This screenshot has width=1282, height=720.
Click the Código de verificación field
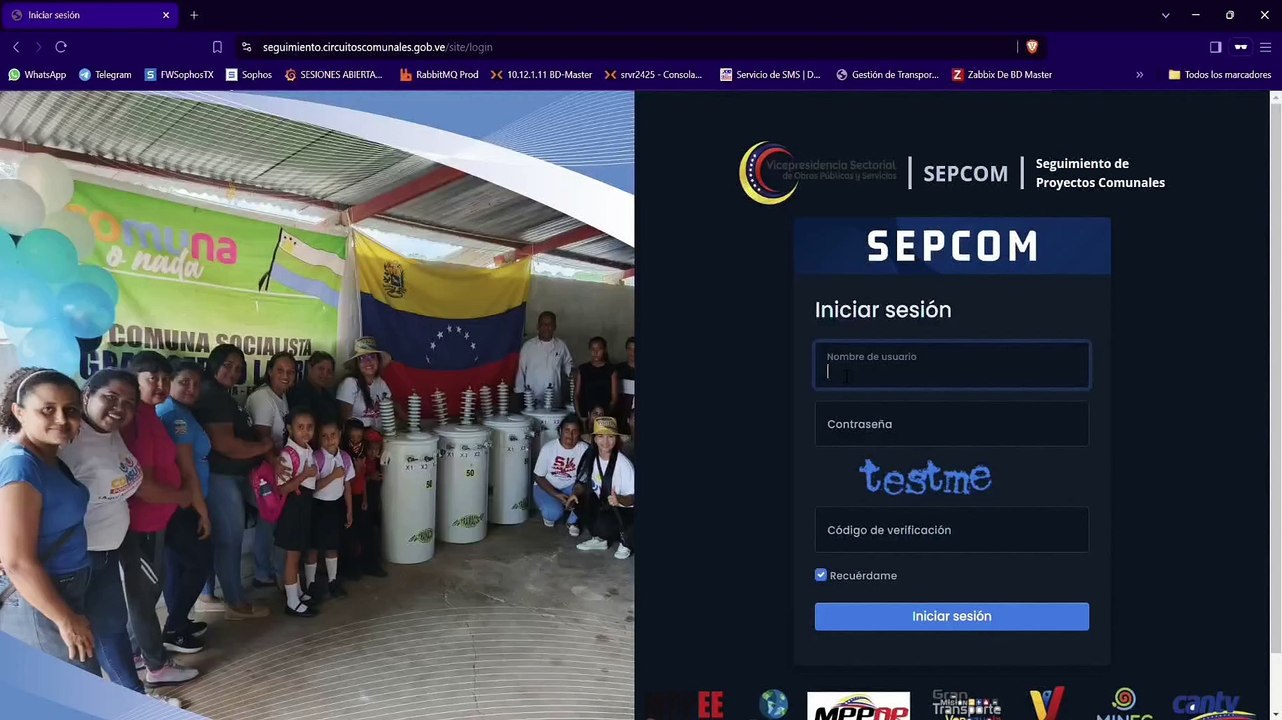coord(951,530)
